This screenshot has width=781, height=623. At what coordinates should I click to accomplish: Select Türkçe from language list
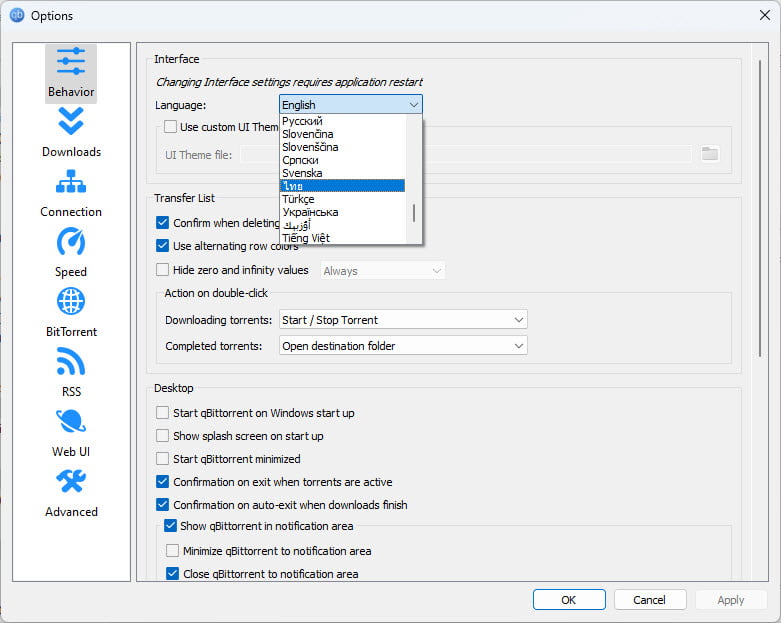pos(343,199)
